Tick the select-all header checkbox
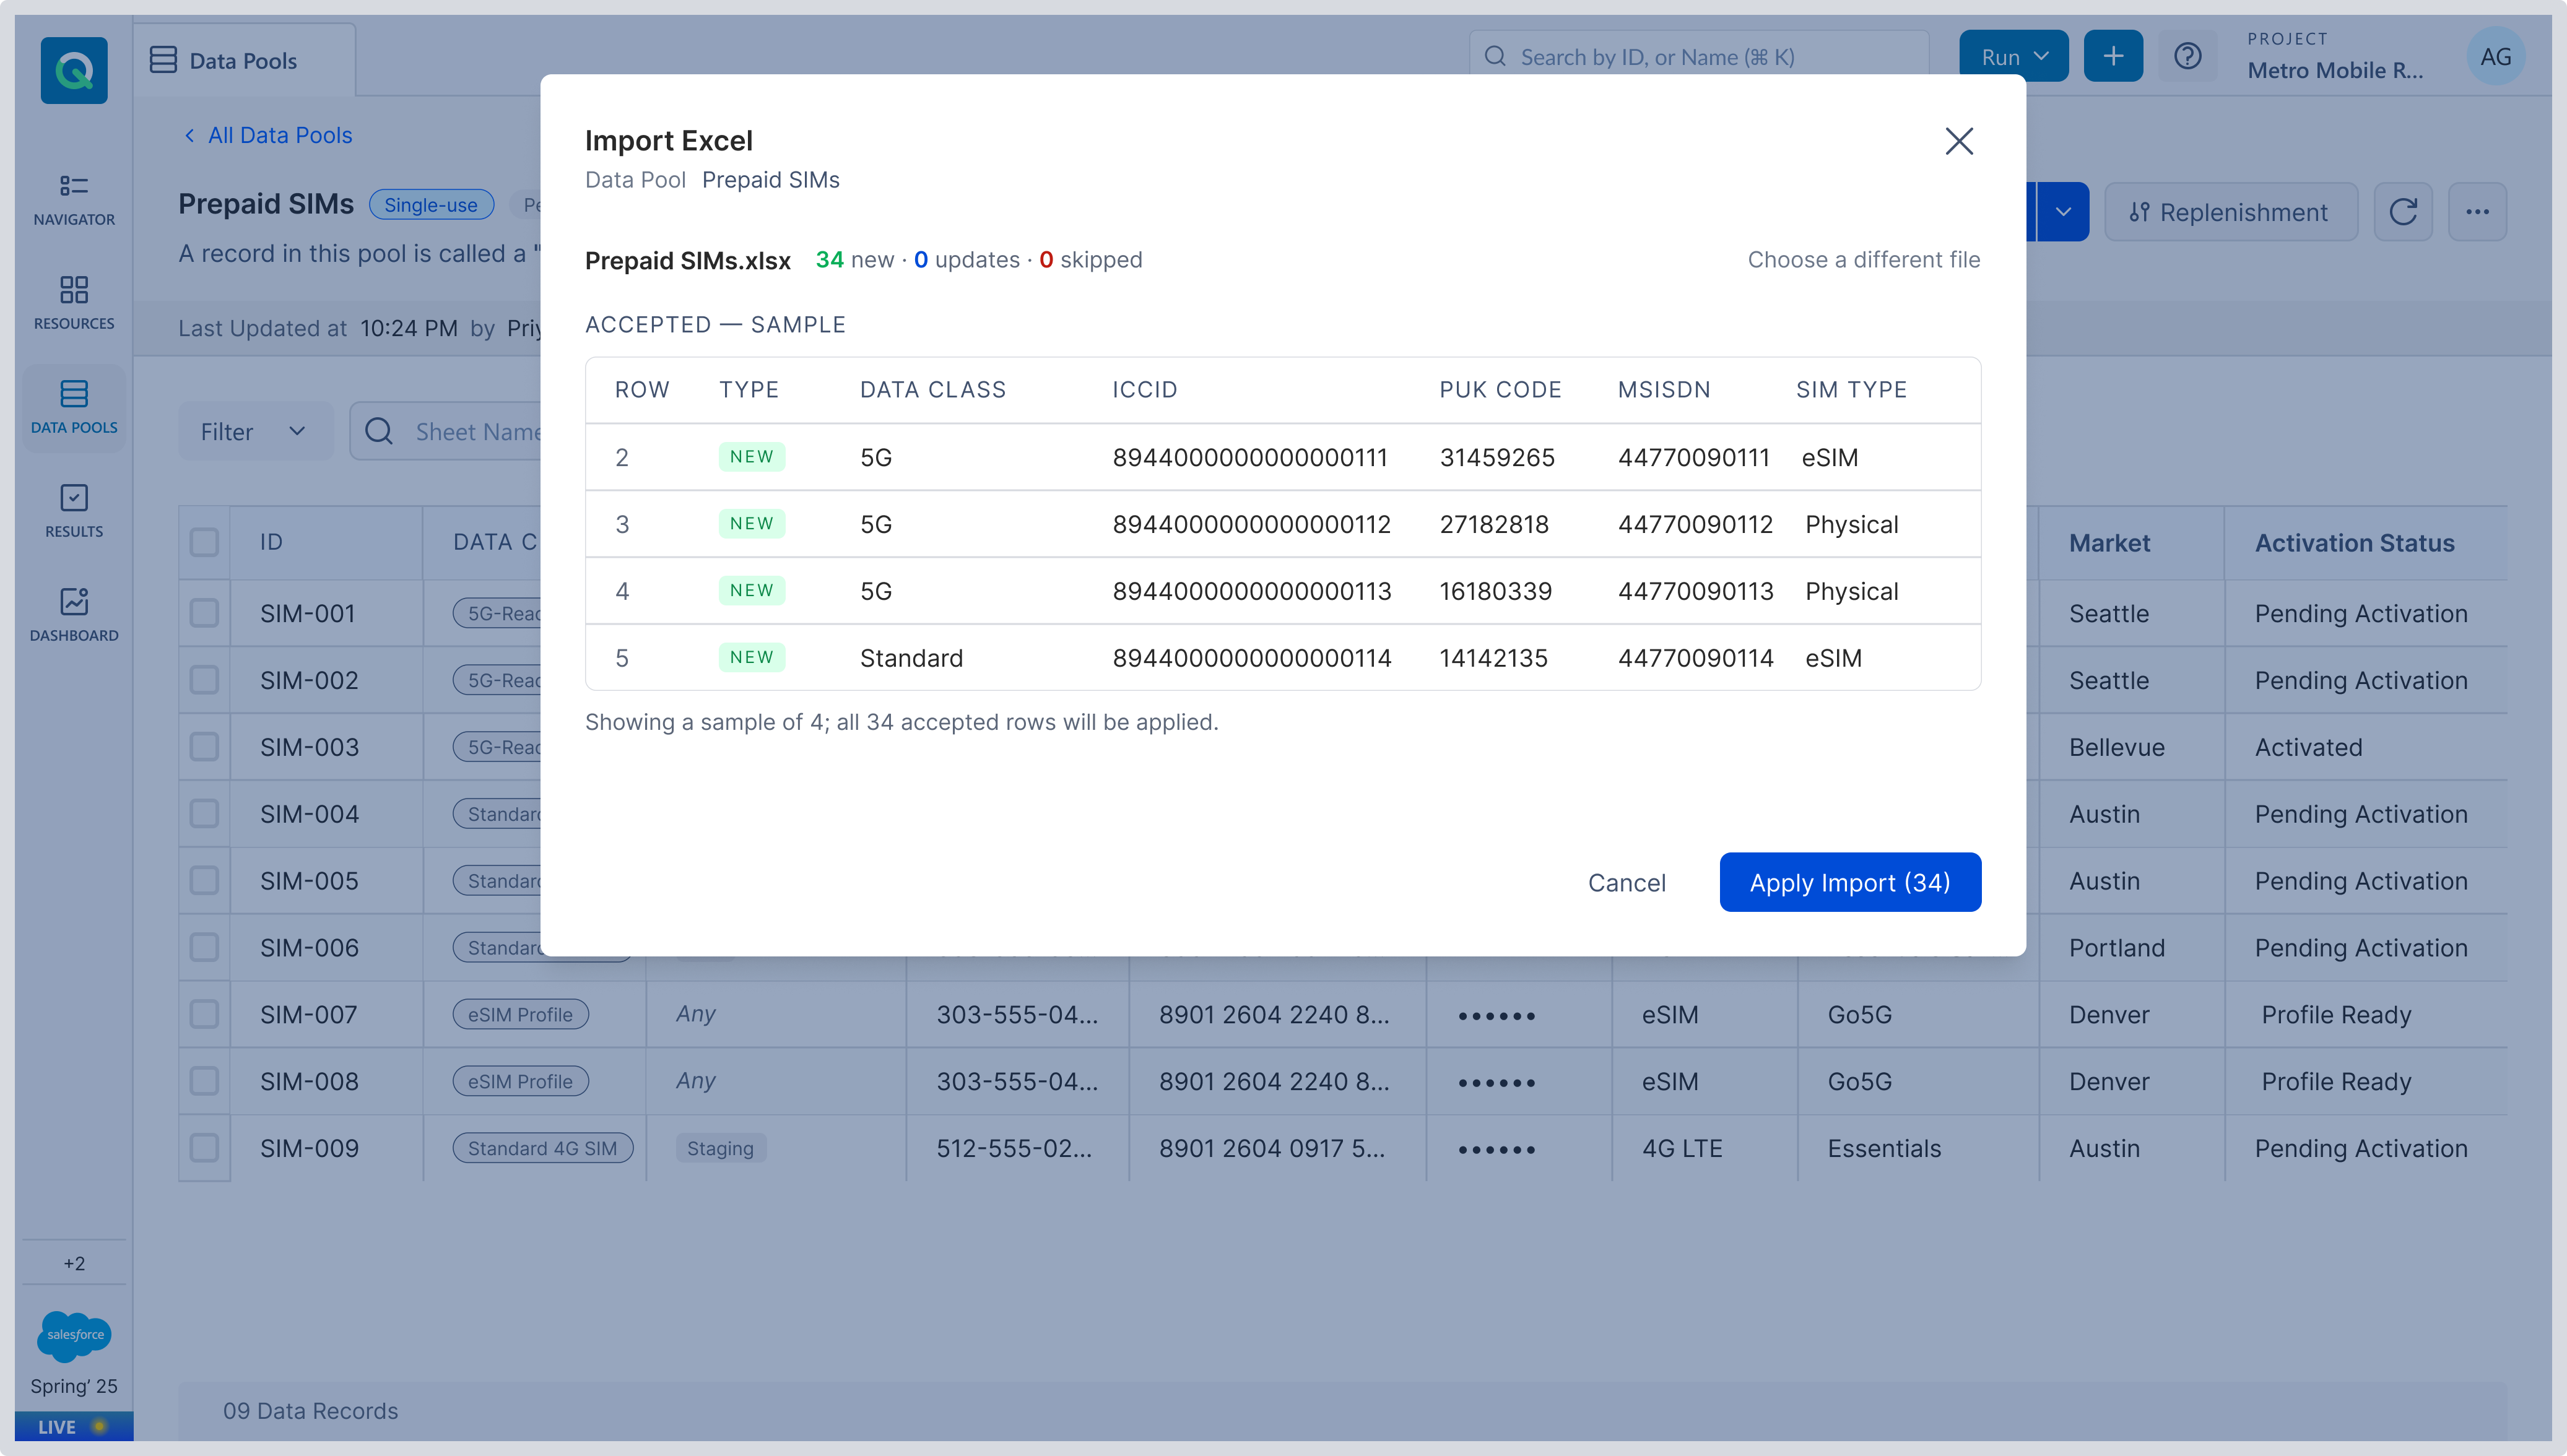The width and height of the screenshot is (2567, 1456). coord(204,542)
